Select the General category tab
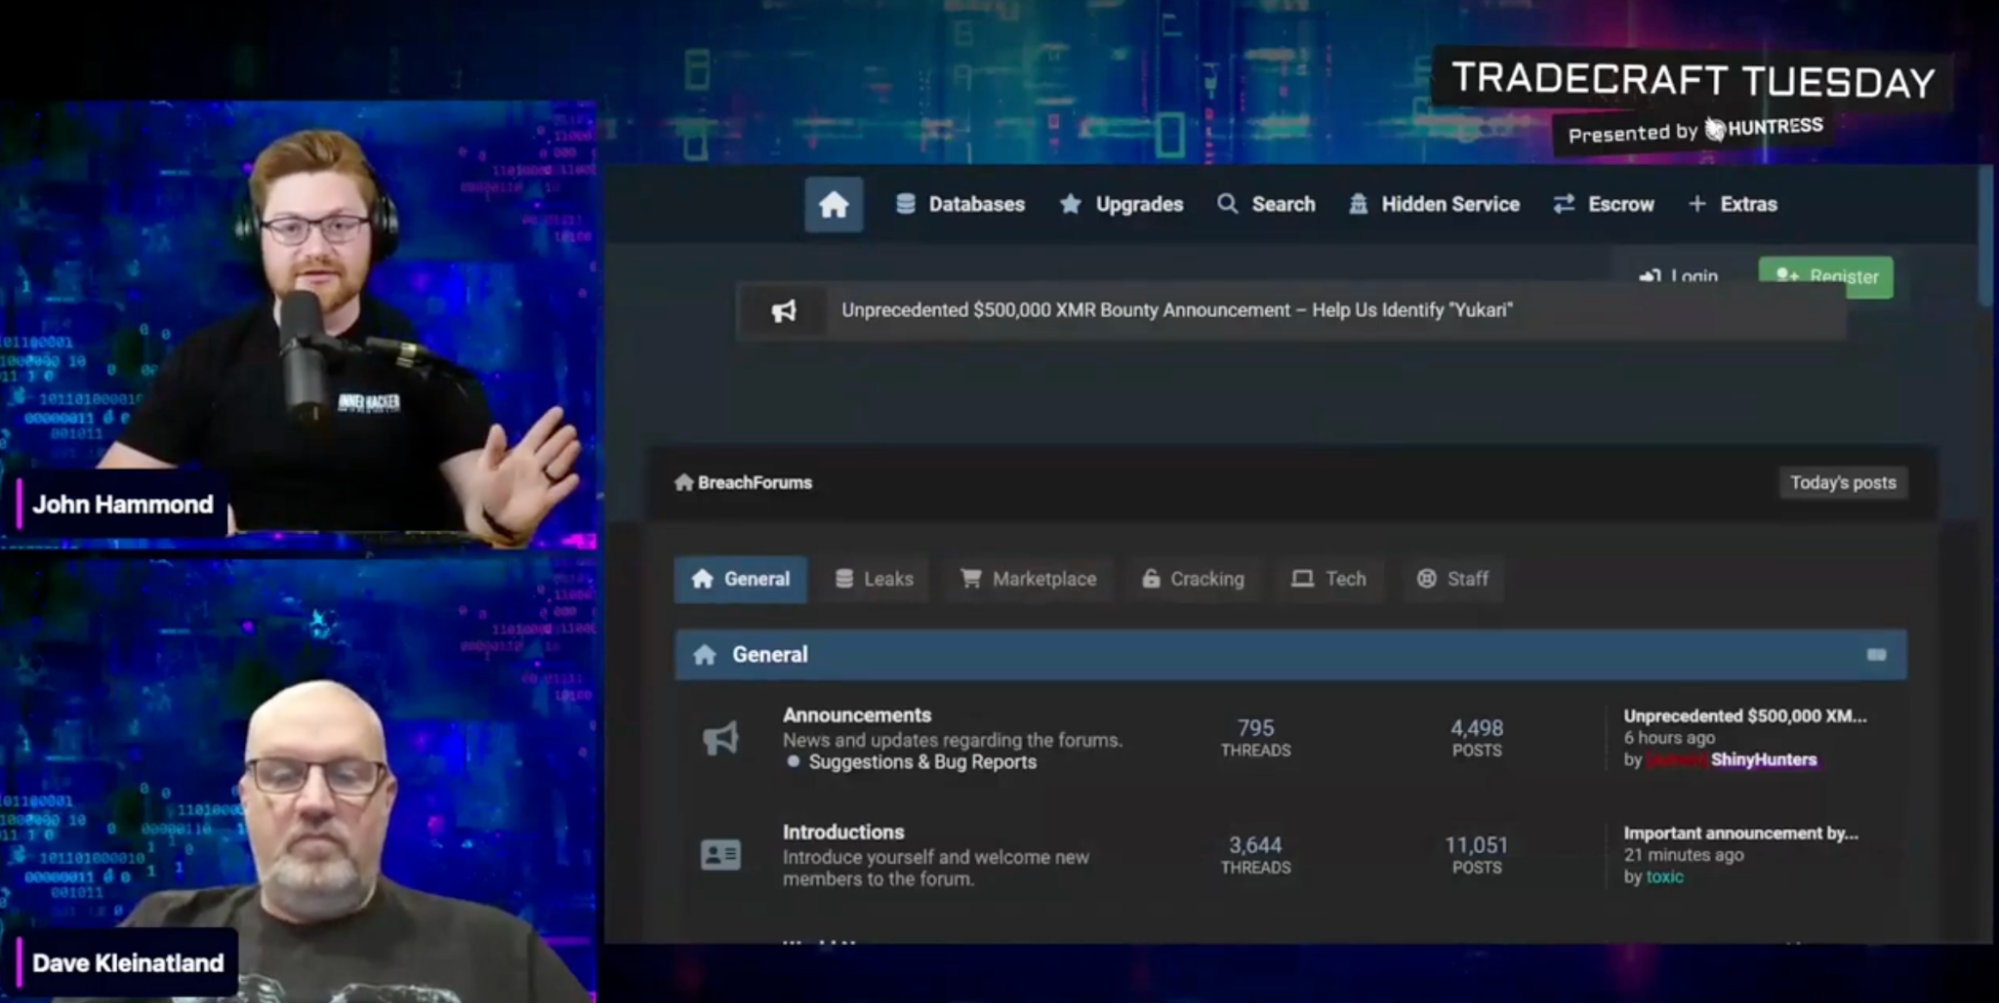This screenshot has width=1999, height=1004. pyautogui.click(x=741, y=580)
